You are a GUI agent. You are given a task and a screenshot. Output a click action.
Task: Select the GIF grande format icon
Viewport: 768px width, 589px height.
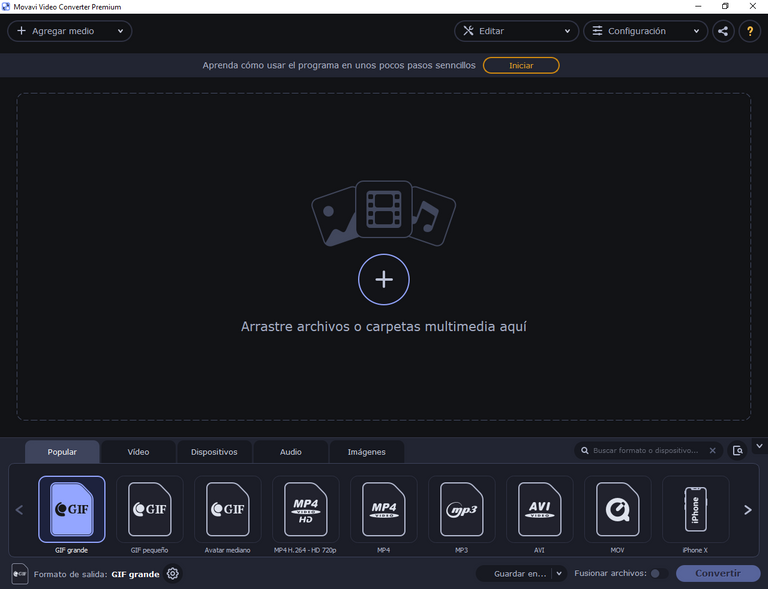coord(72,509)
